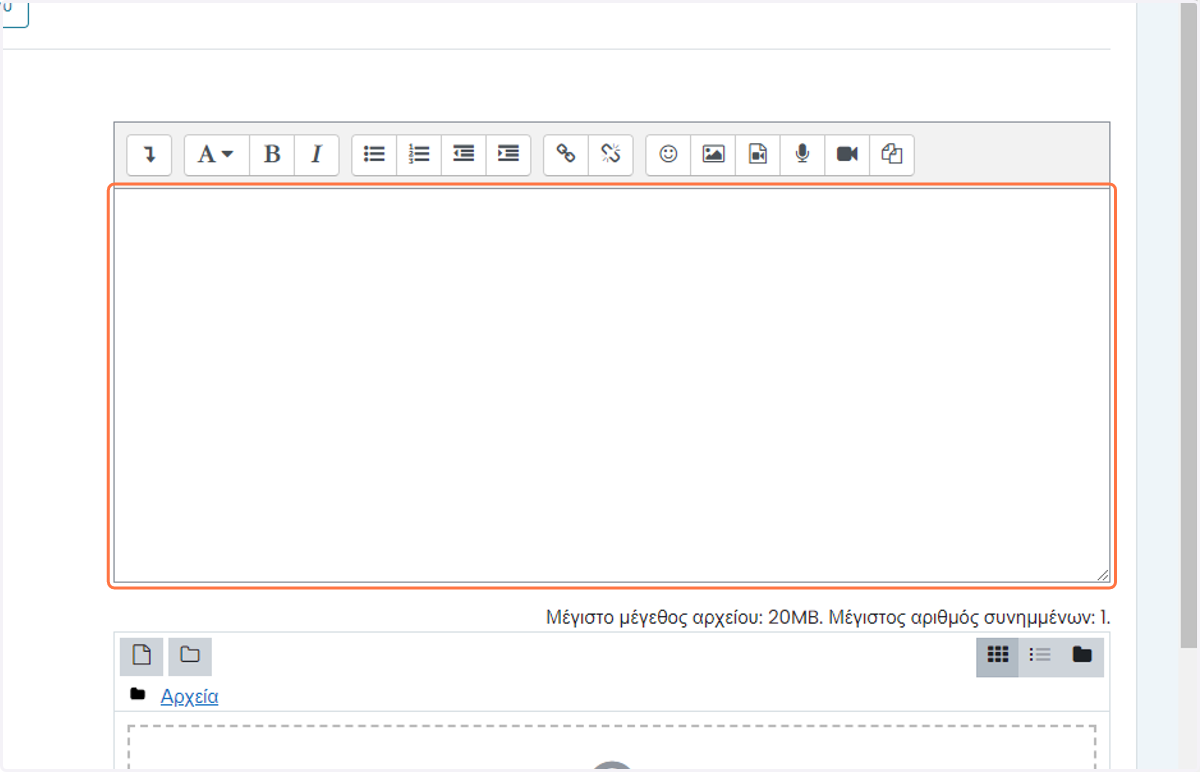
Task: Switch file view to icons grid
Action: click(x=997, y=656)
